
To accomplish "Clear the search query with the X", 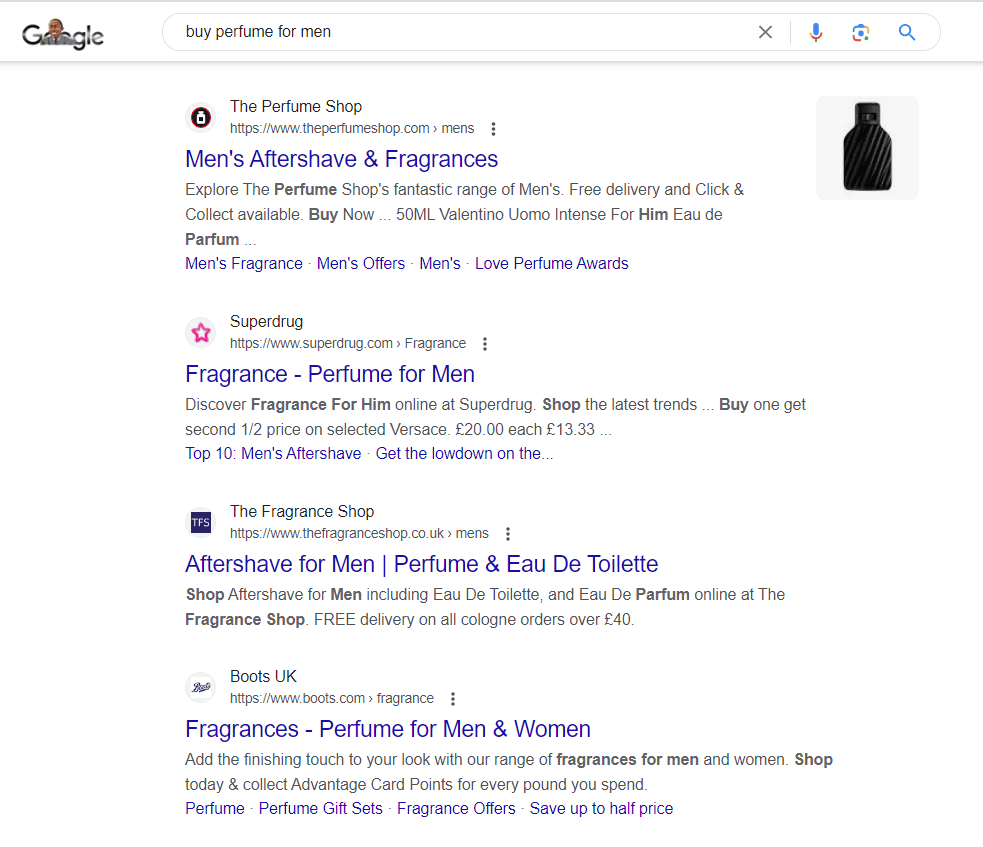I will pos(765,32).
